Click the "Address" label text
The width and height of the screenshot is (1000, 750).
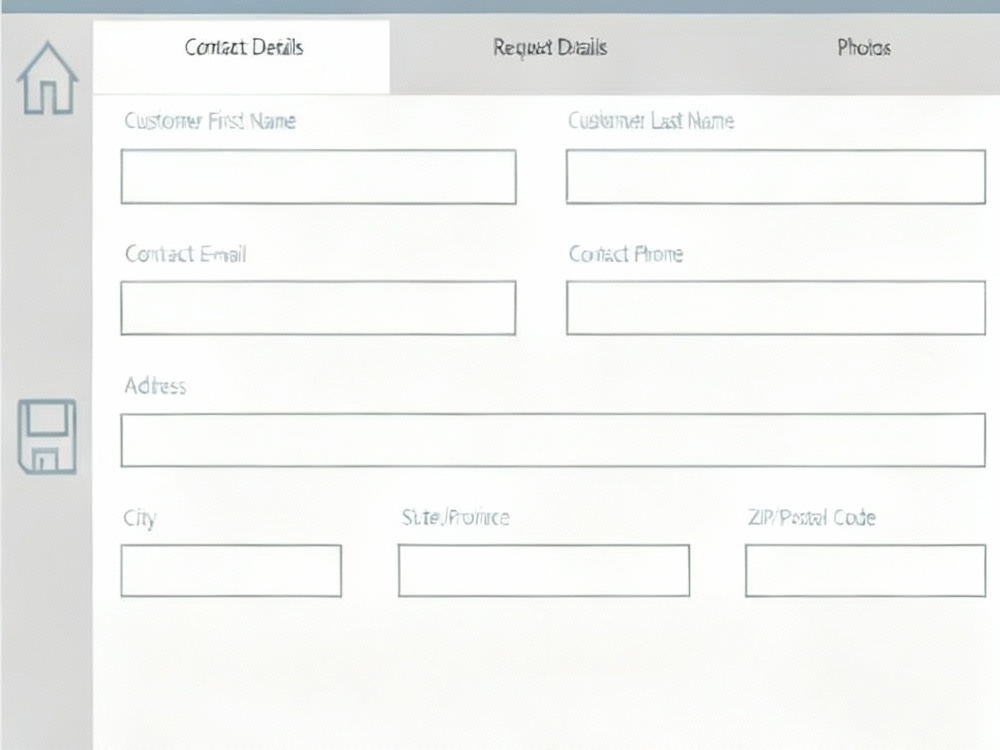[156, 386]
